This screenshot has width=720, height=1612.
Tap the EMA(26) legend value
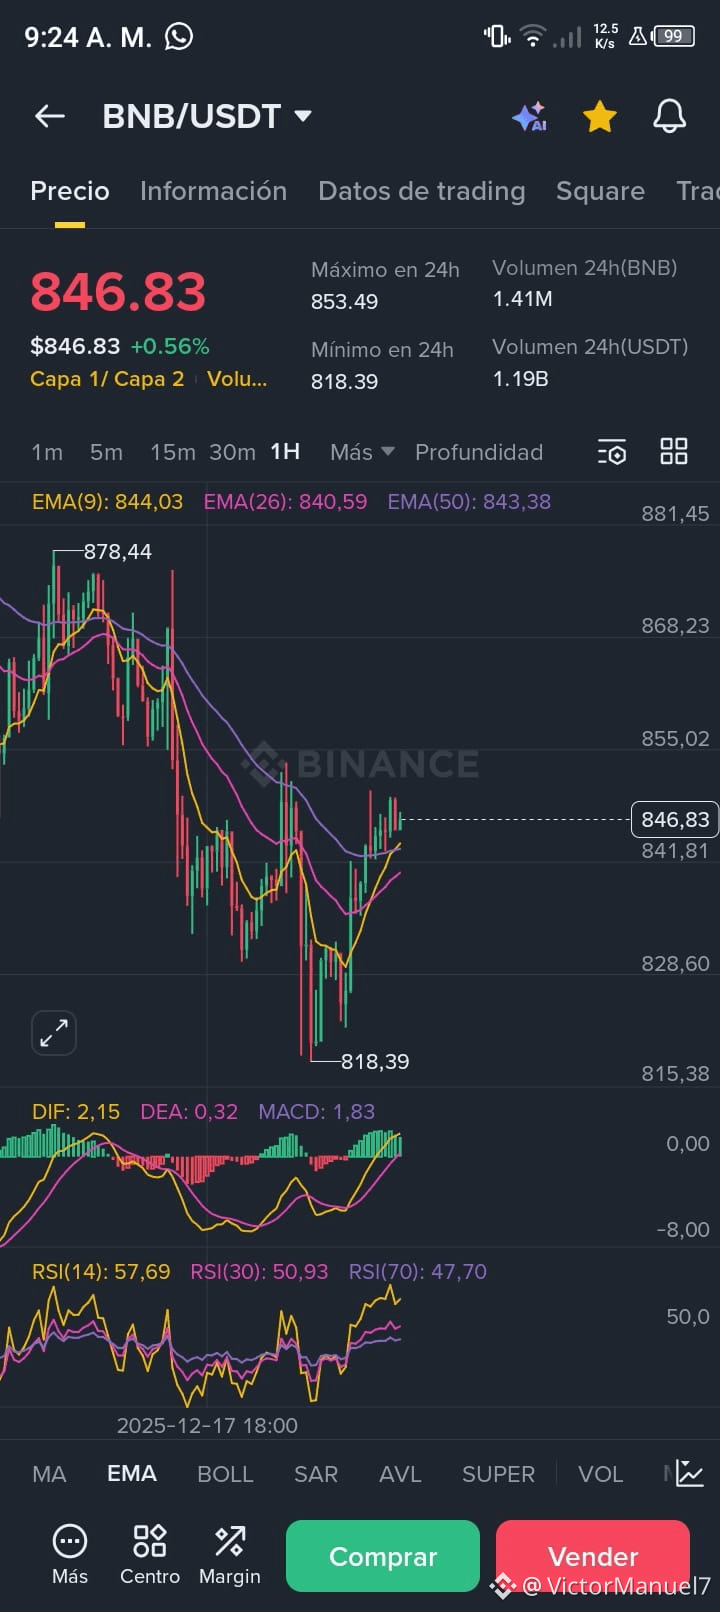coord(285,502)
